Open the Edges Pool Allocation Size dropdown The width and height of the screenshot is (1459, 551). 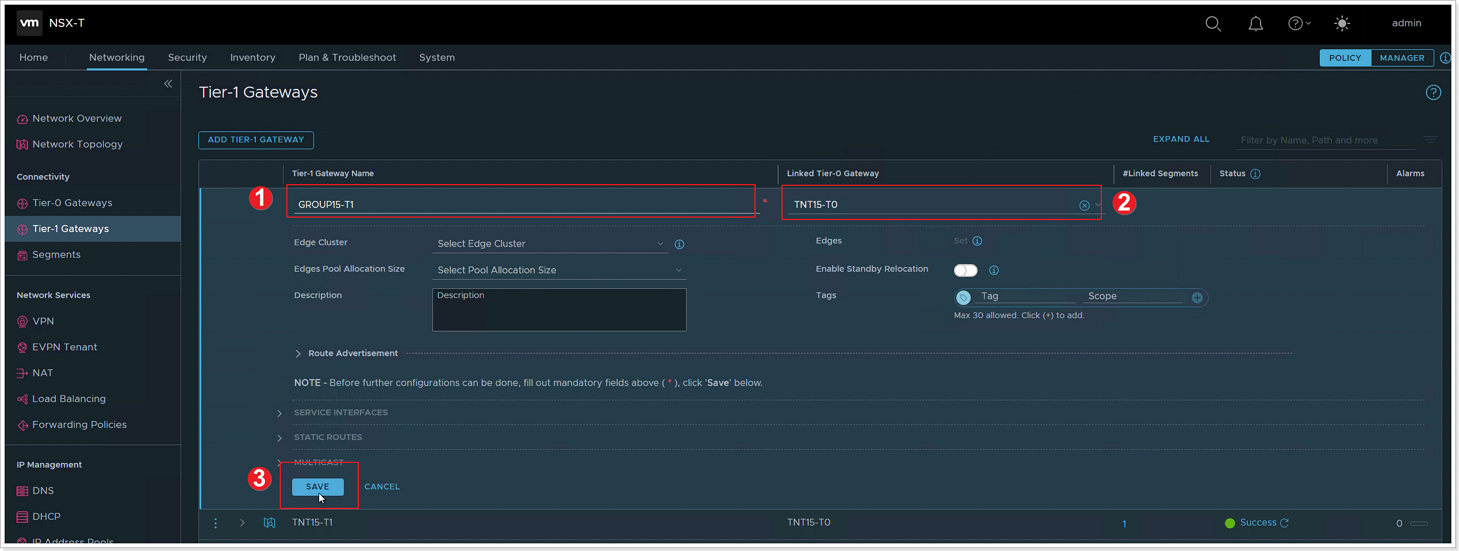click(559, 270)
